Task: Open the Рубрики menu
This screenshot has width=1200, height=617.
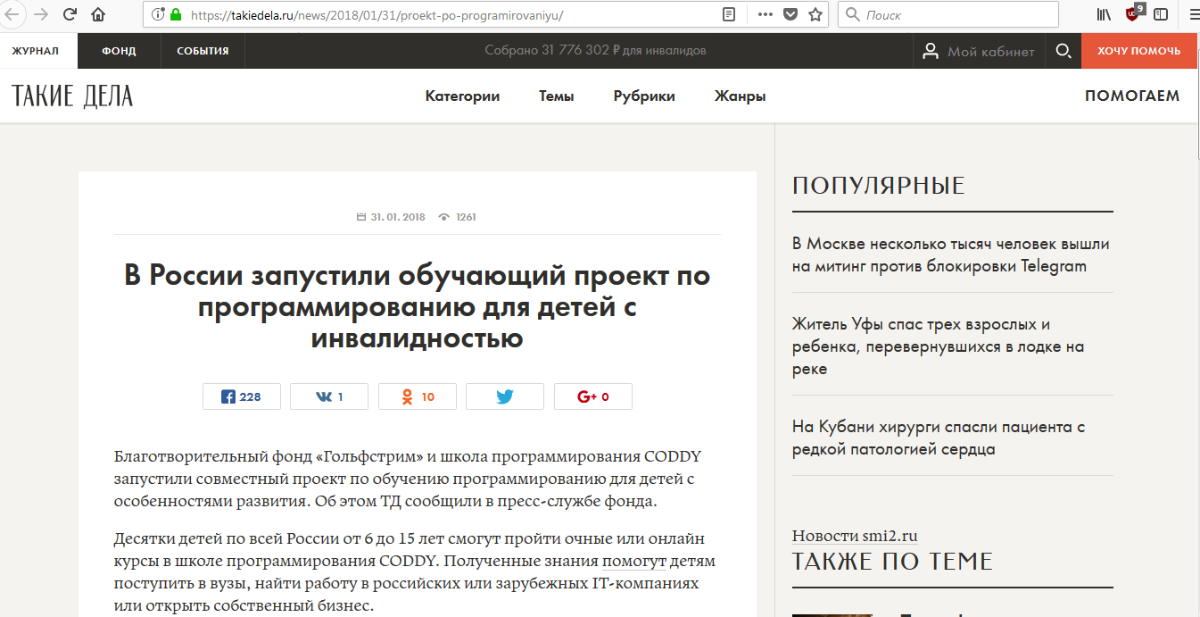Action: pyautogui.click(x=644, y=96)
